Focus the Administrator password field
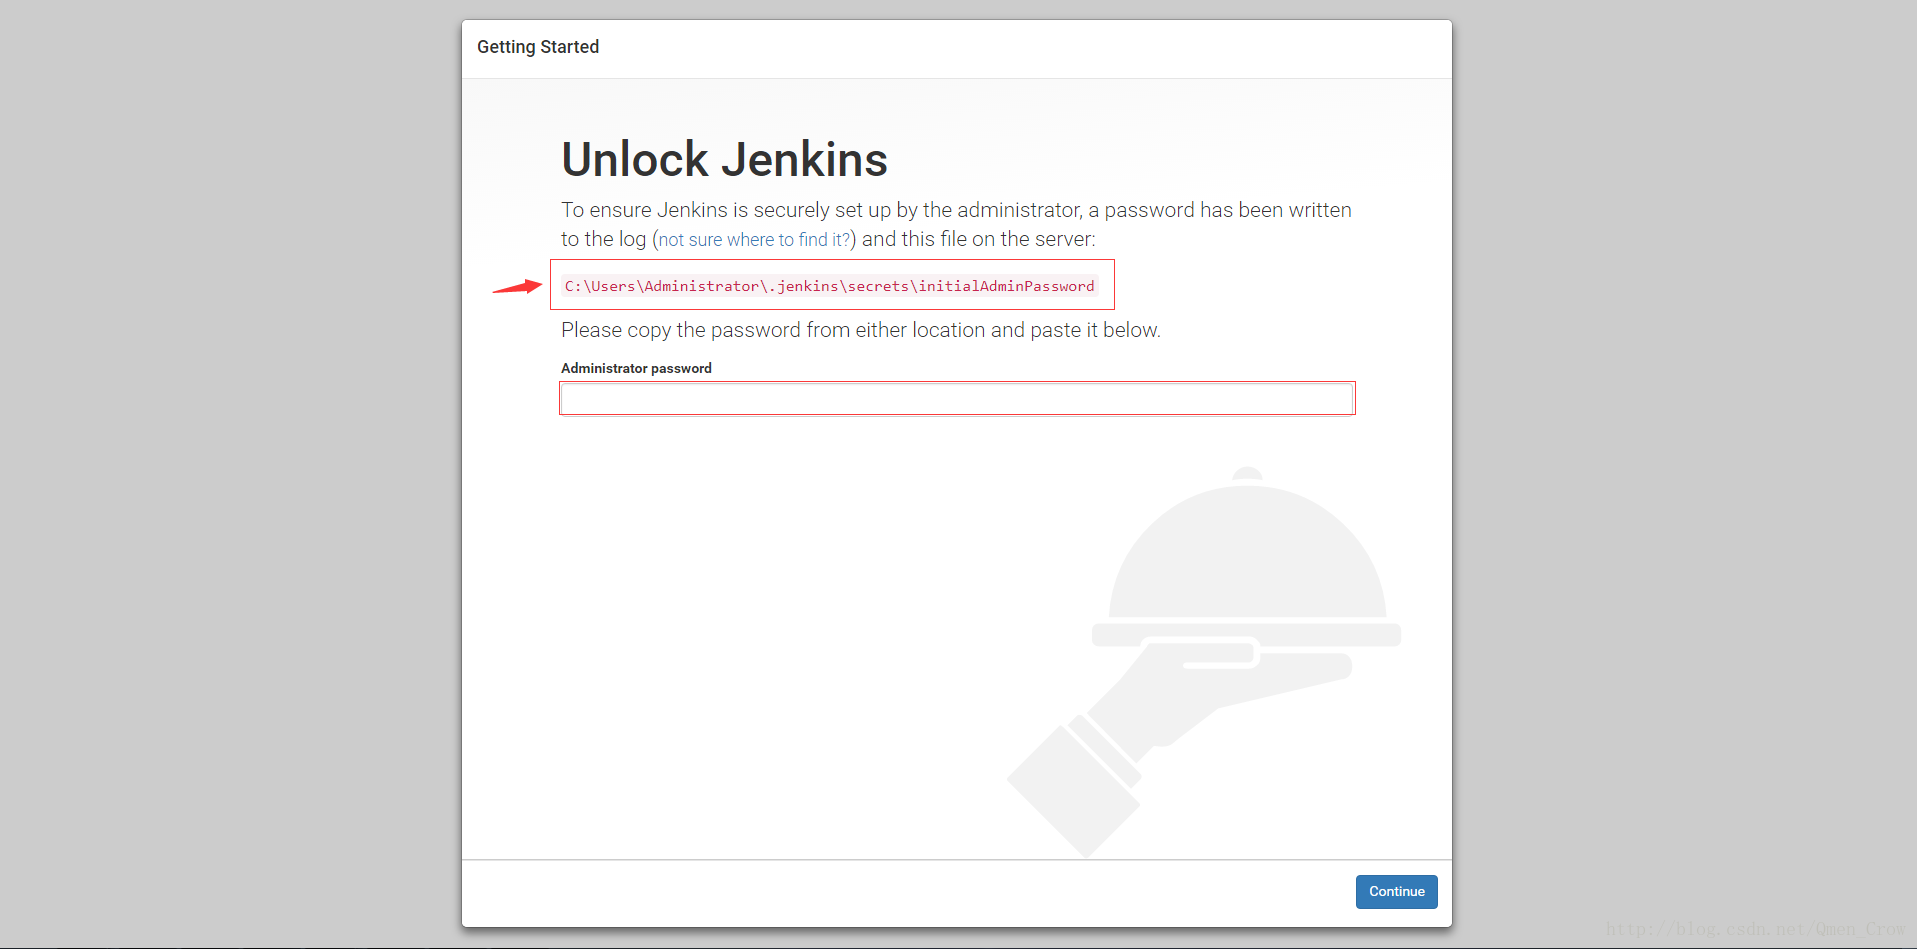Image resolution: width=1917 pixels, height=949 pixels. (957, 399)
